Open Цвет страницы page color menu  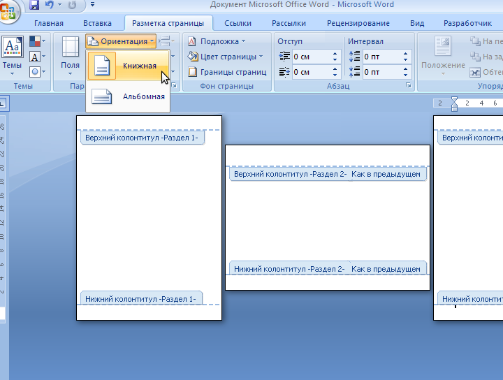225,57
